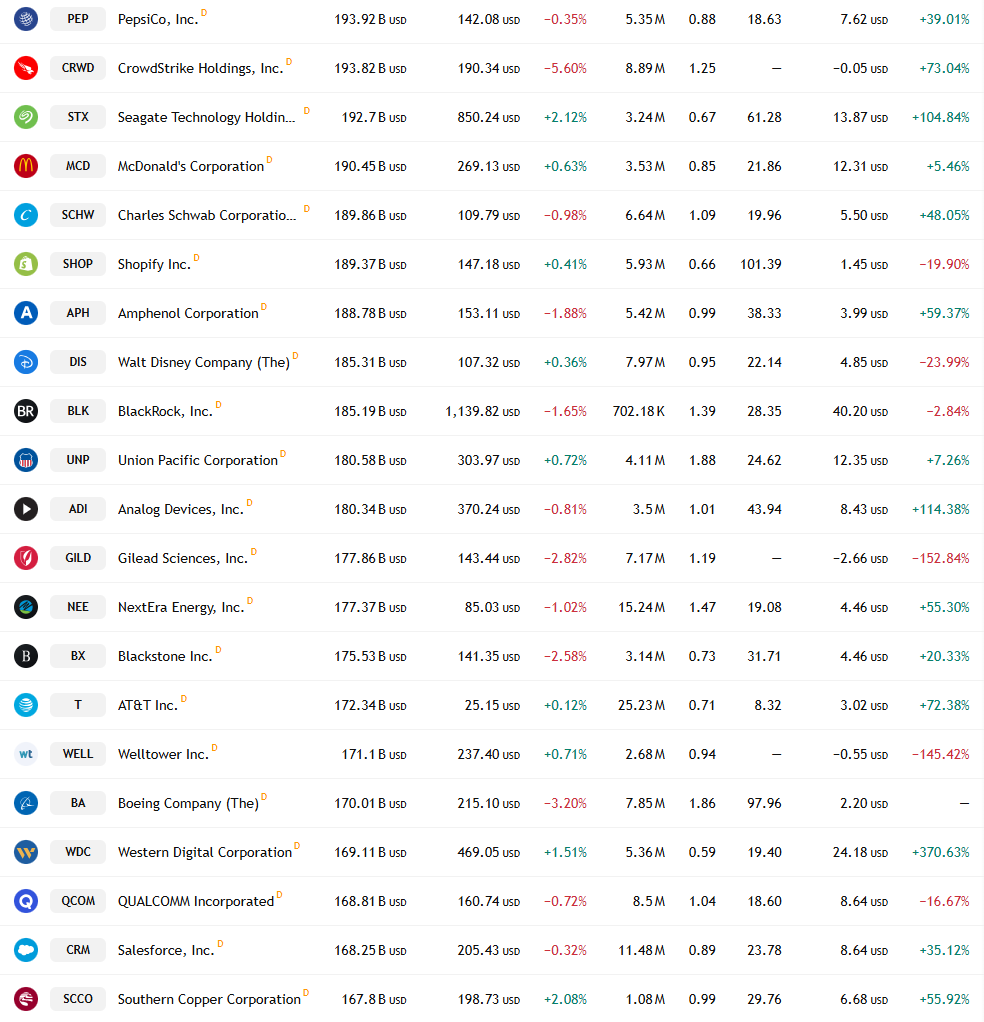This screenshot has width=984, height=1022.
Task: Open NextEra Energy, Inc. link
Action: tap(181, 607)
